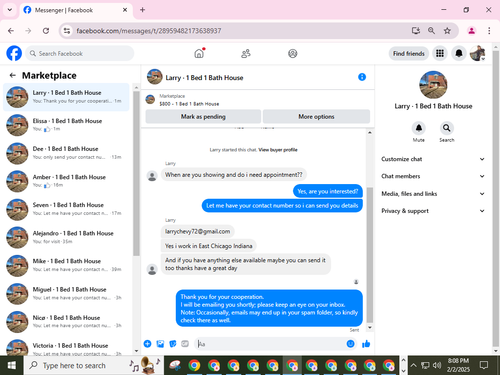
Task: Click site information icon in address bar
Action: (67, 31)
